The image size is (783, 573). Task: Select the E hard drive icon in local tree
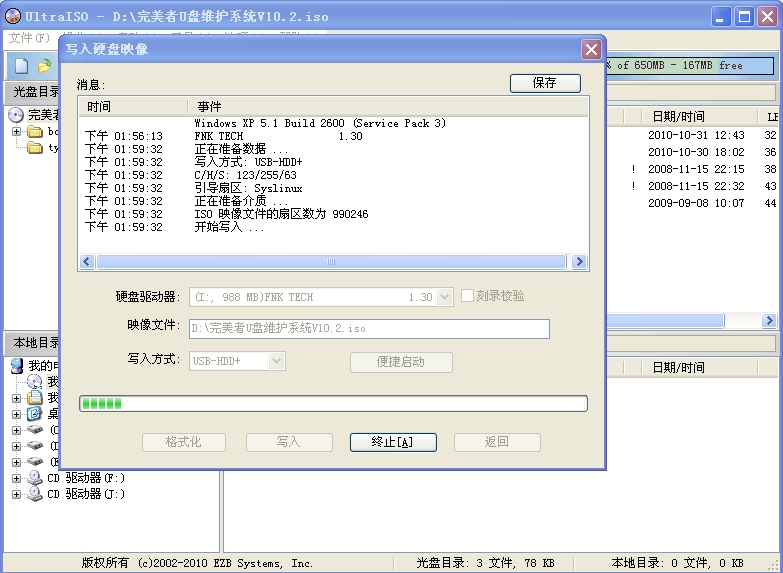coord(34,461)
